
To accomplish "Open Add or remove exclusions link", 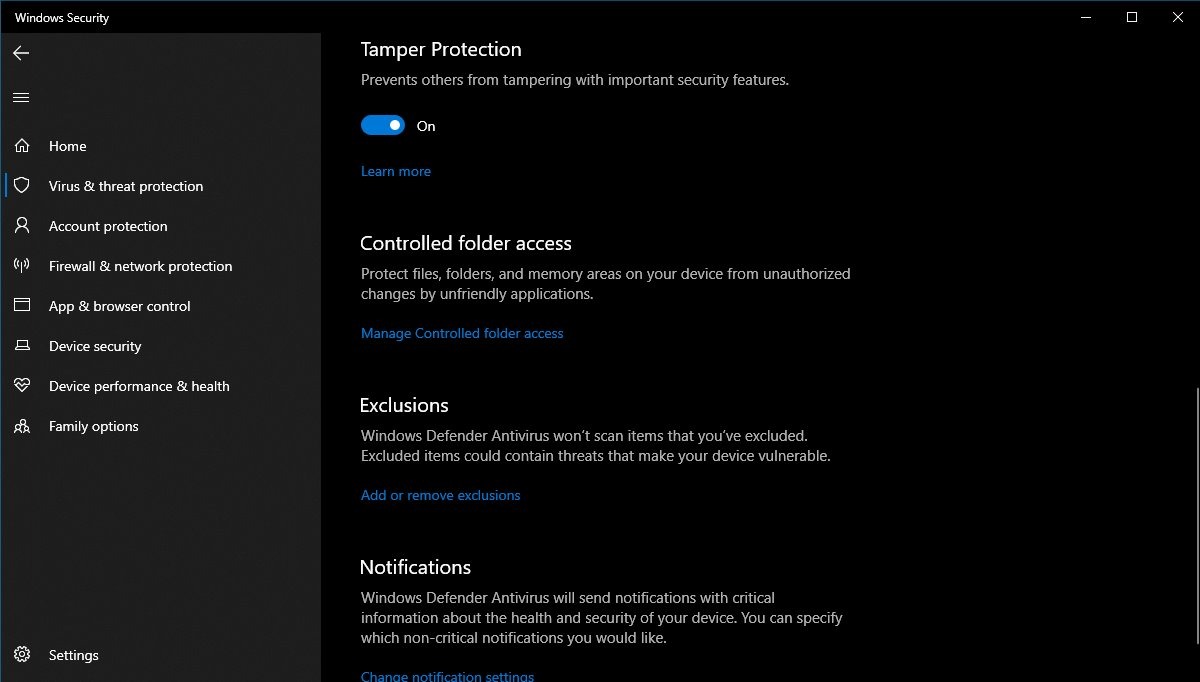I will coord(441,495).
